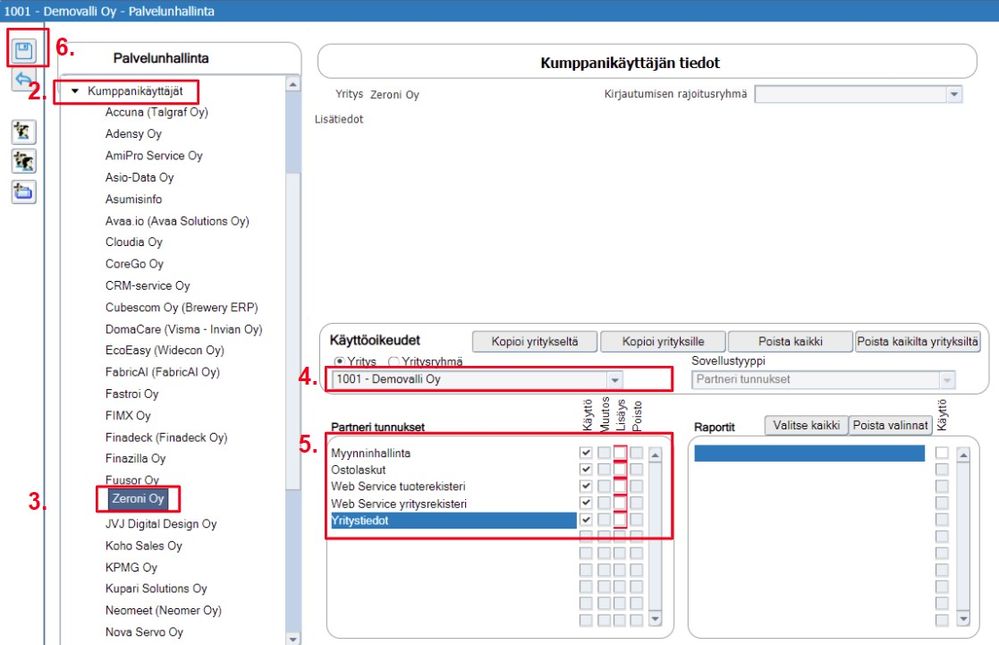Click Raportit list scroll-down arrow
The width and height of the screenshot is (999, 645).
pyautogui.click(x=963, y=619)
